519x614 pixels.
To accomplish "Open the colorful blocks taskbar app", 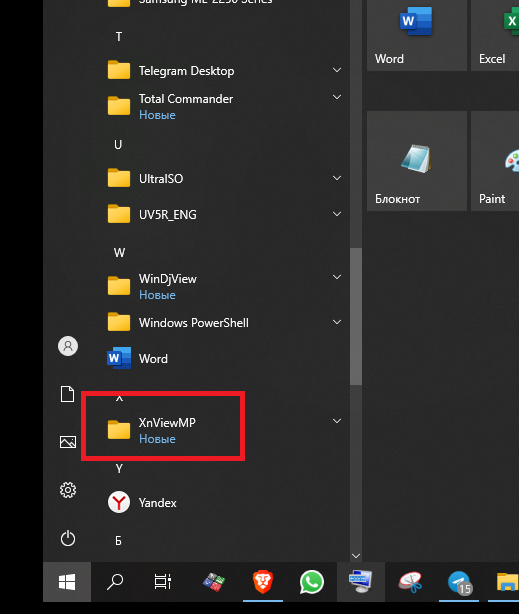I will pos(214,582).
